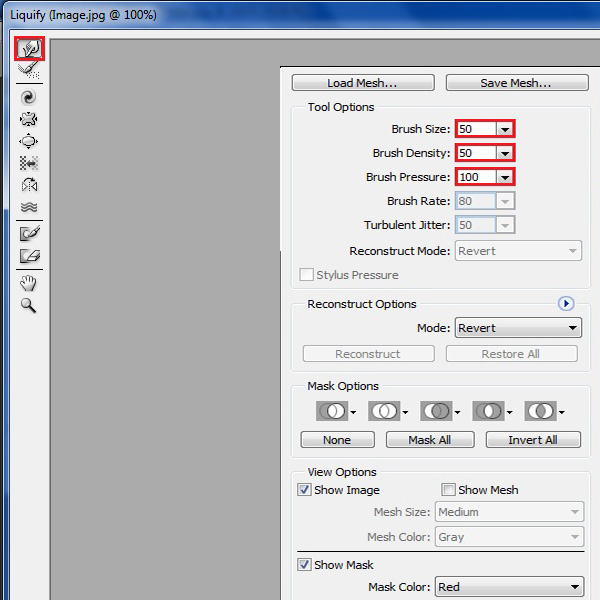
Task: Open Tool Options Reconstruct Mode dropdown
Action: [518, 251]
